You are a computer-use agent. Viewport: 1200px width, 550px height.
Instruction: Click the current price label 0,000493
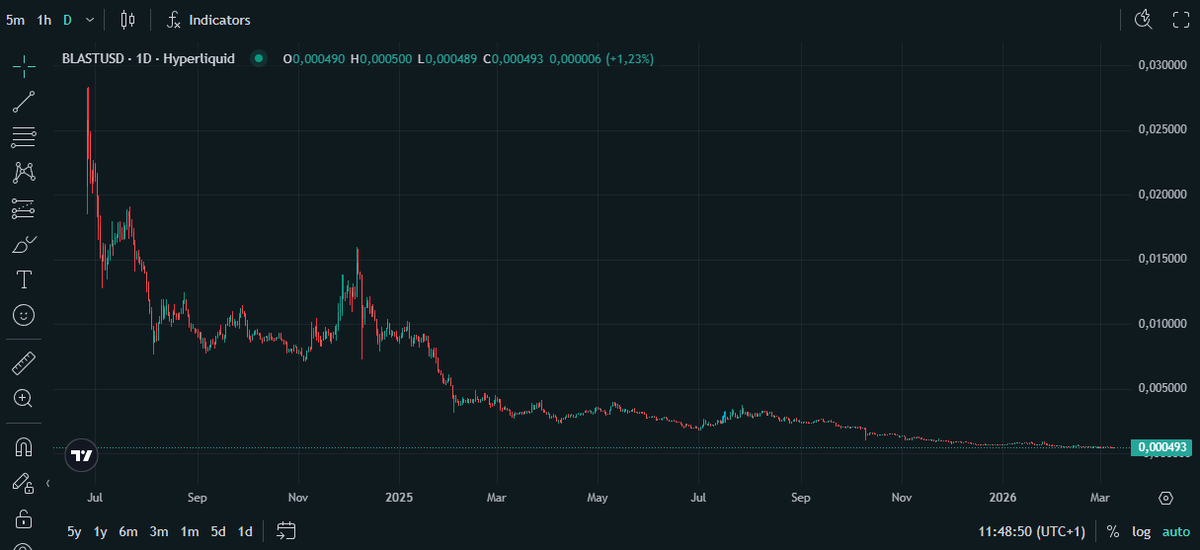(1160, 447)
